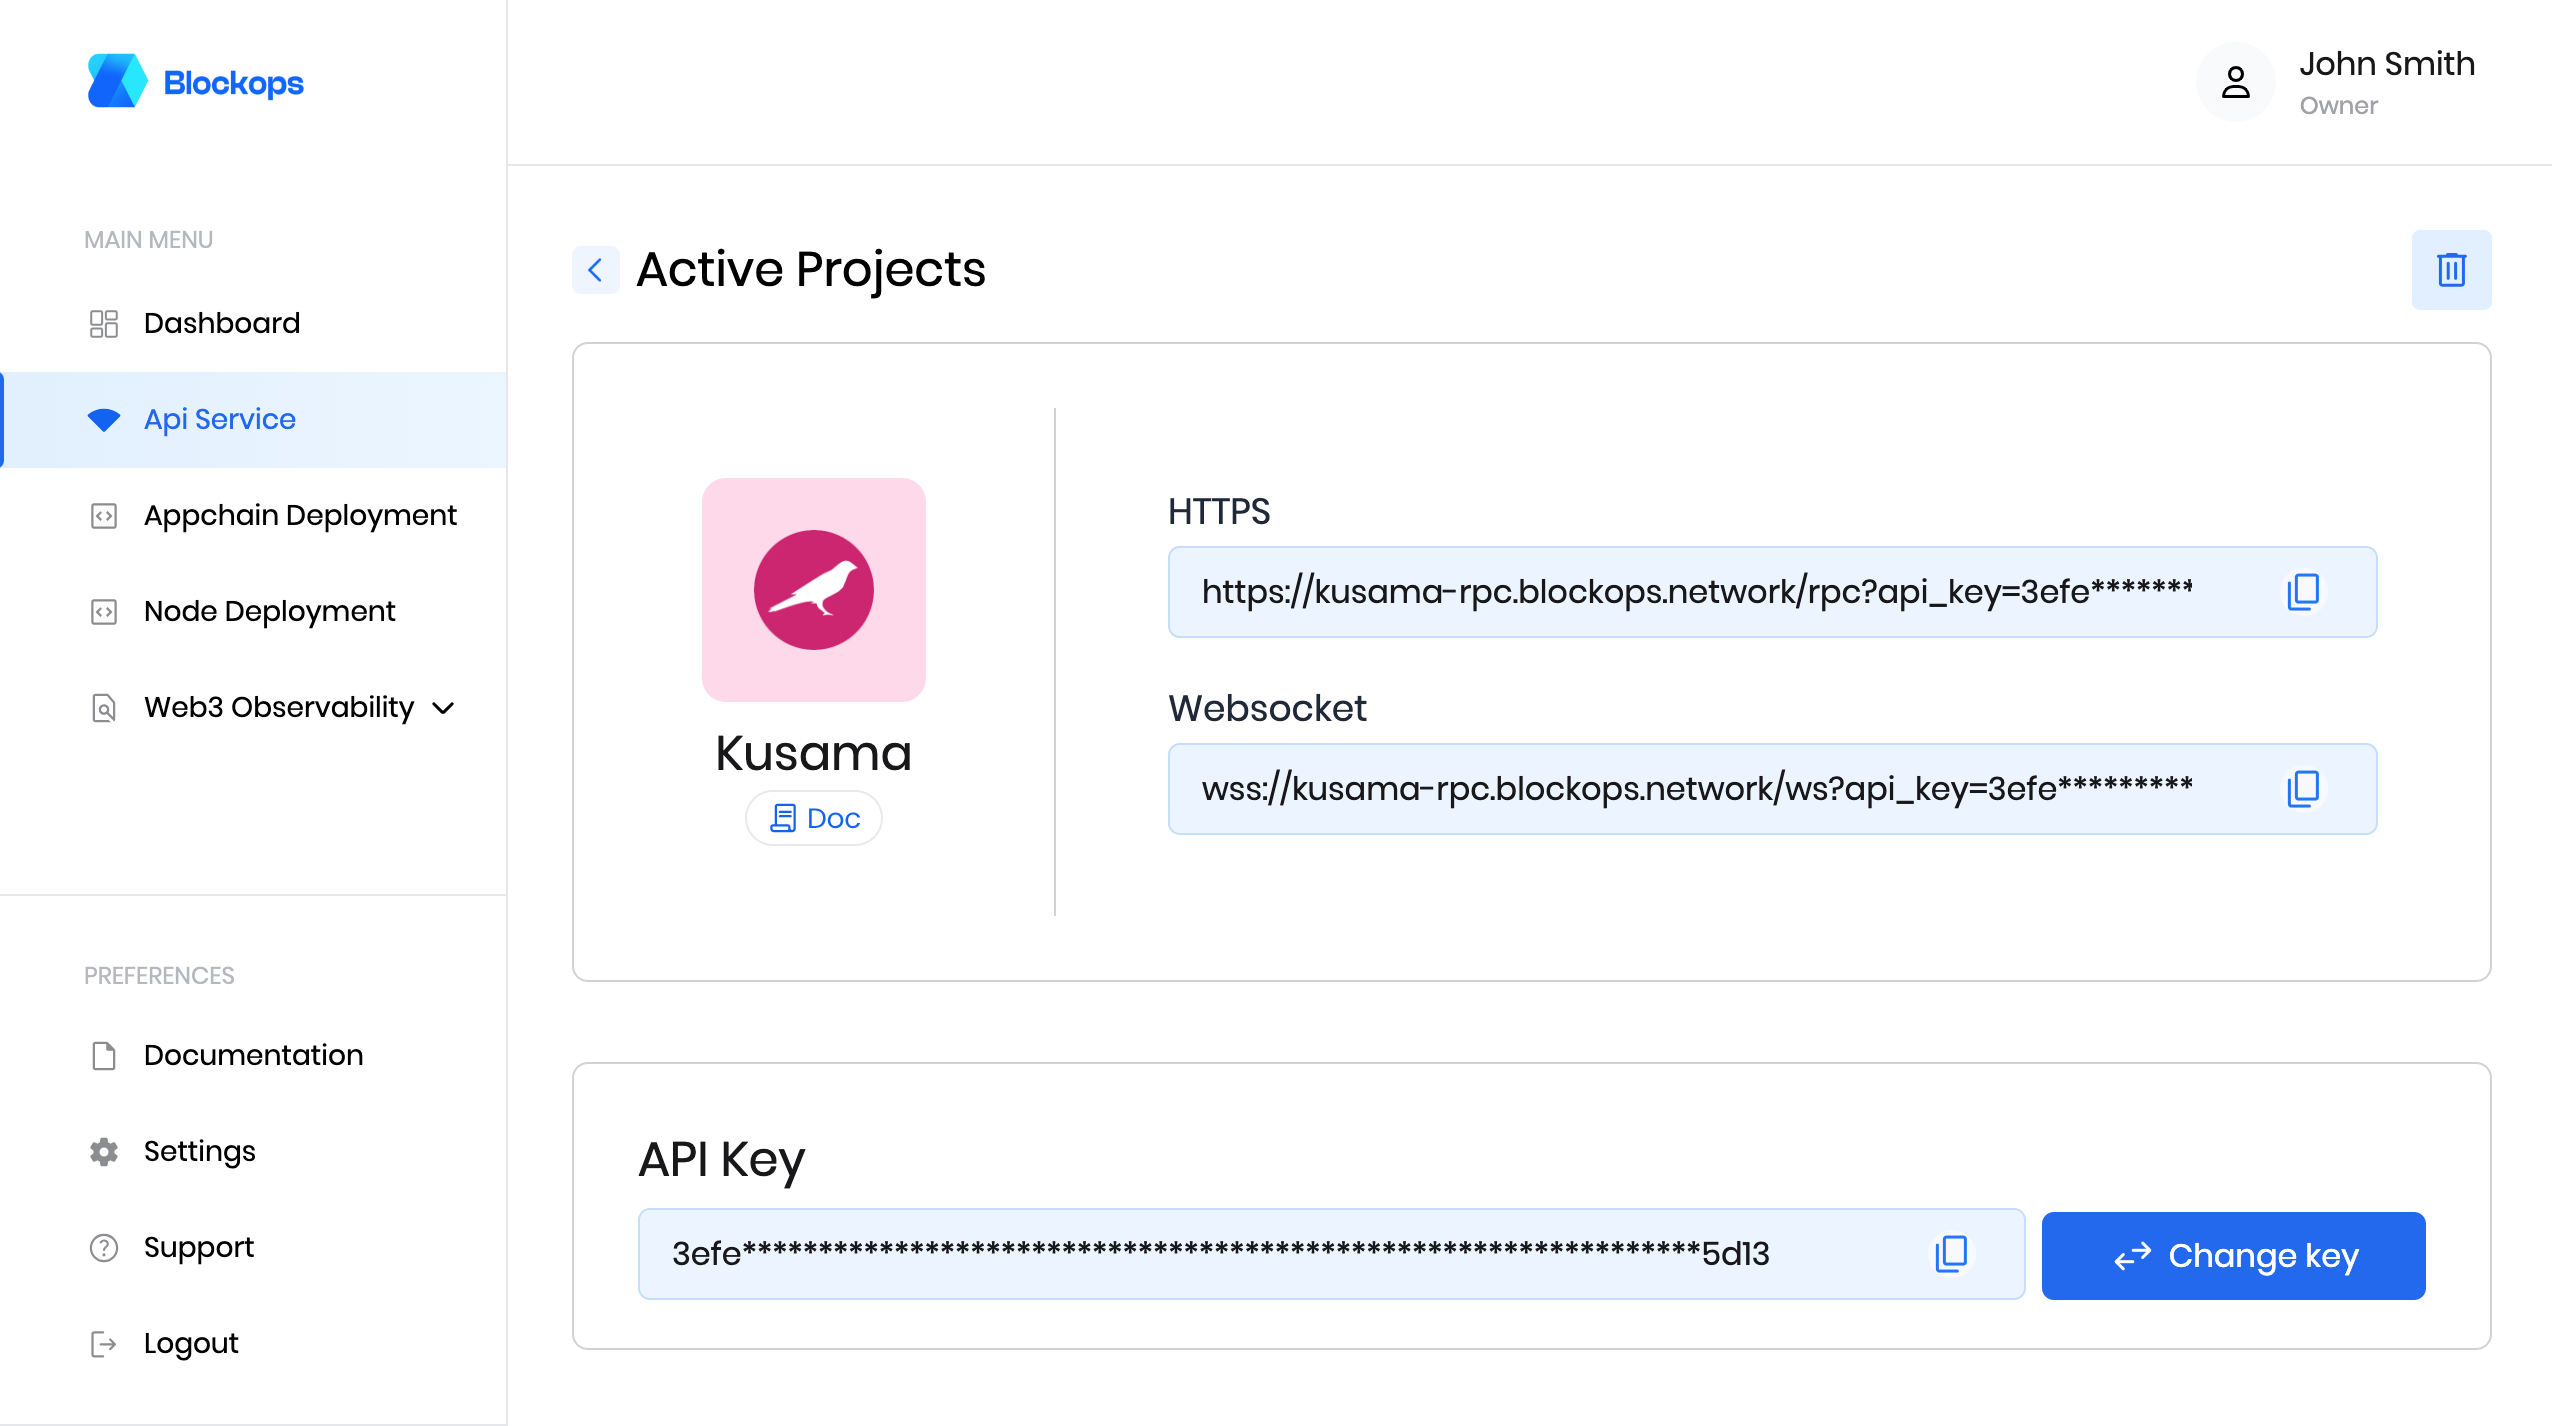
Task: Click the Dashboard grid icon
Action: point(104,323)
